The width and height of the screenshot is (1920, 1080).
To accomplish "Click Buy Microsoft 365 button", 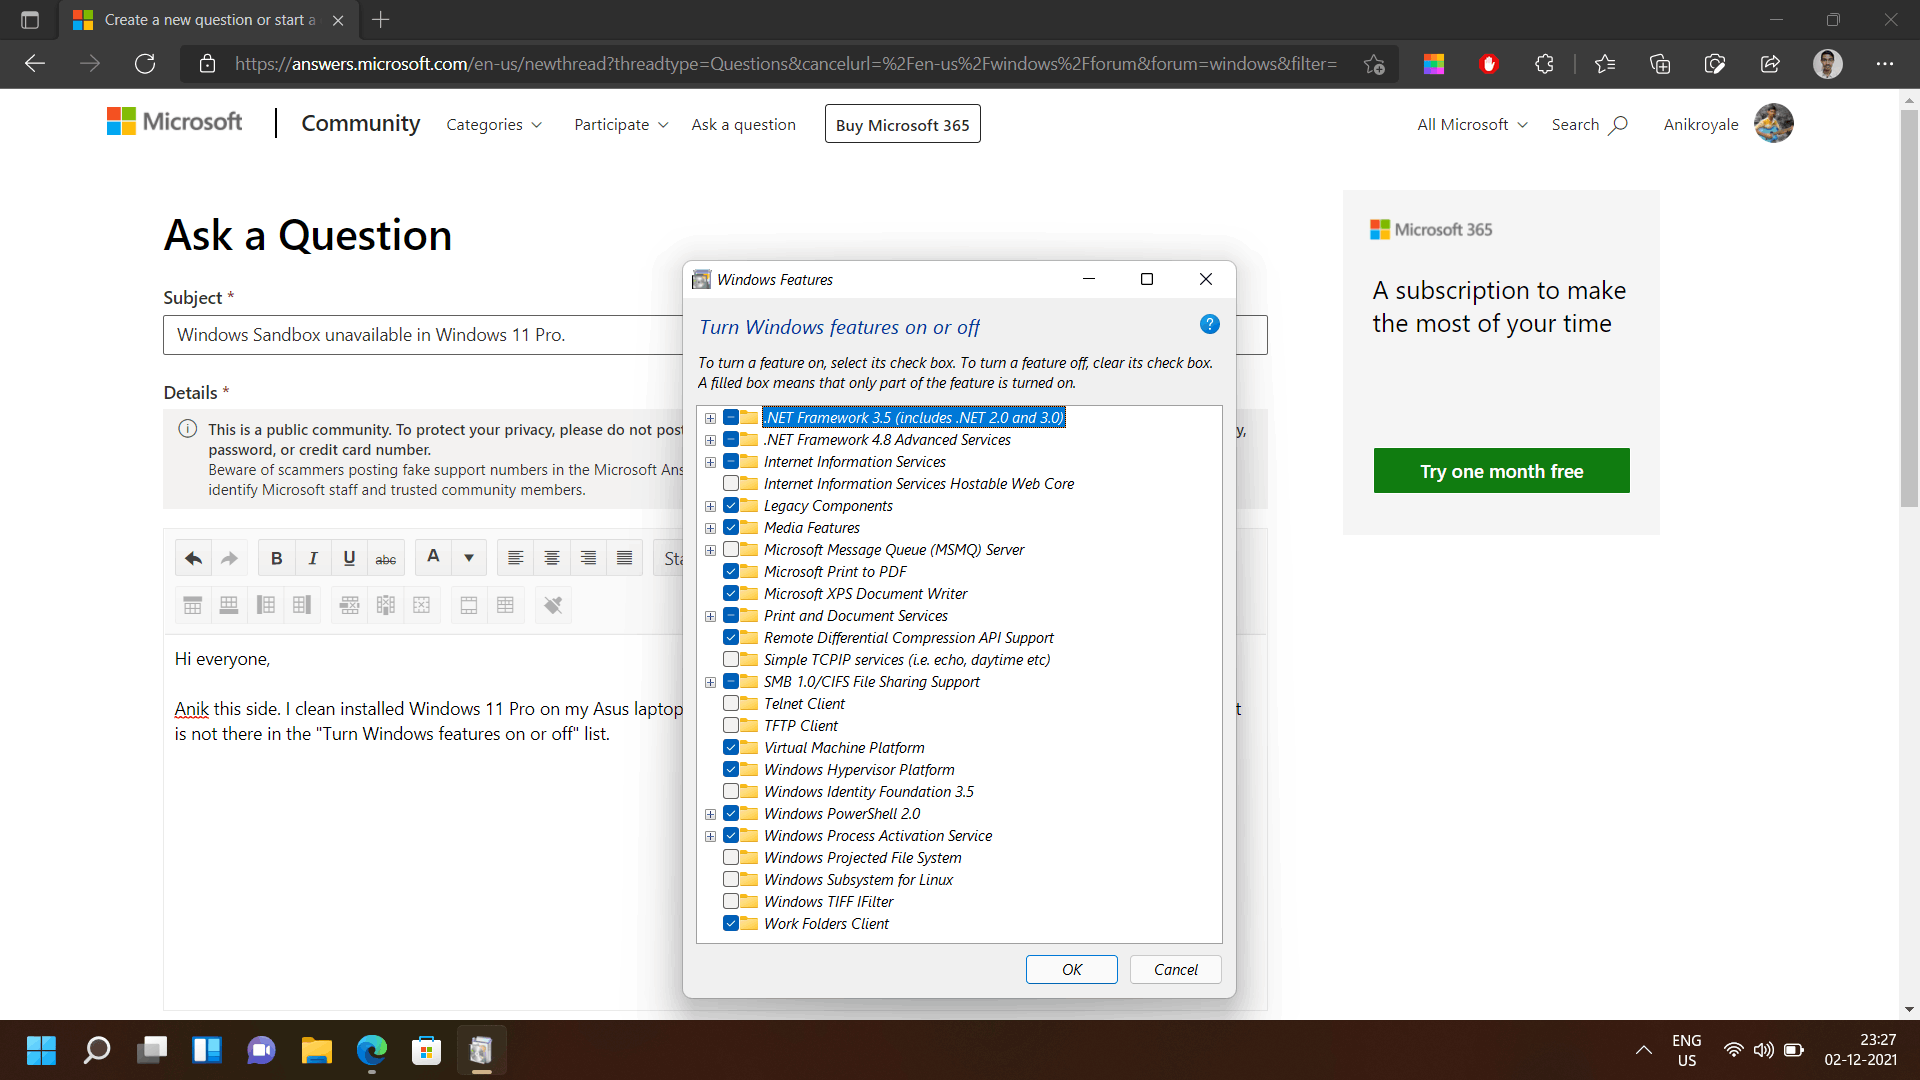I will [x=902, y=124].
